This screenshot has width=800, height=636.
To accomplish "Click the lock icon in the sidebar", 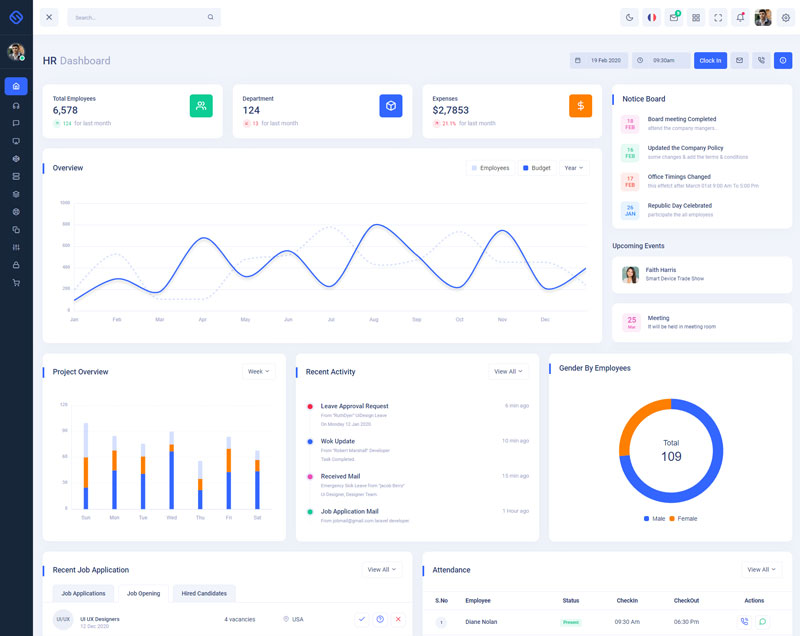I will click(x=16, y=265).
